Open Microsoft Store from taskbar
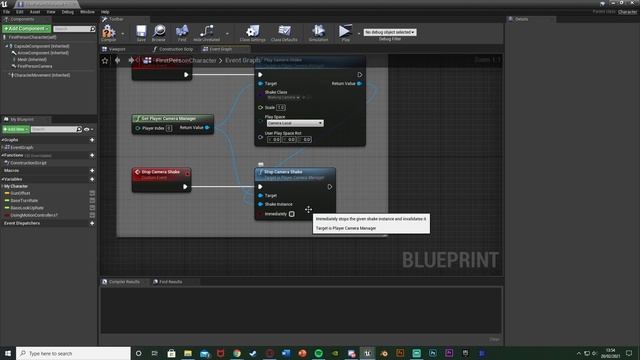The height and width of the screenshot is (360, 640). coord(171,353)
